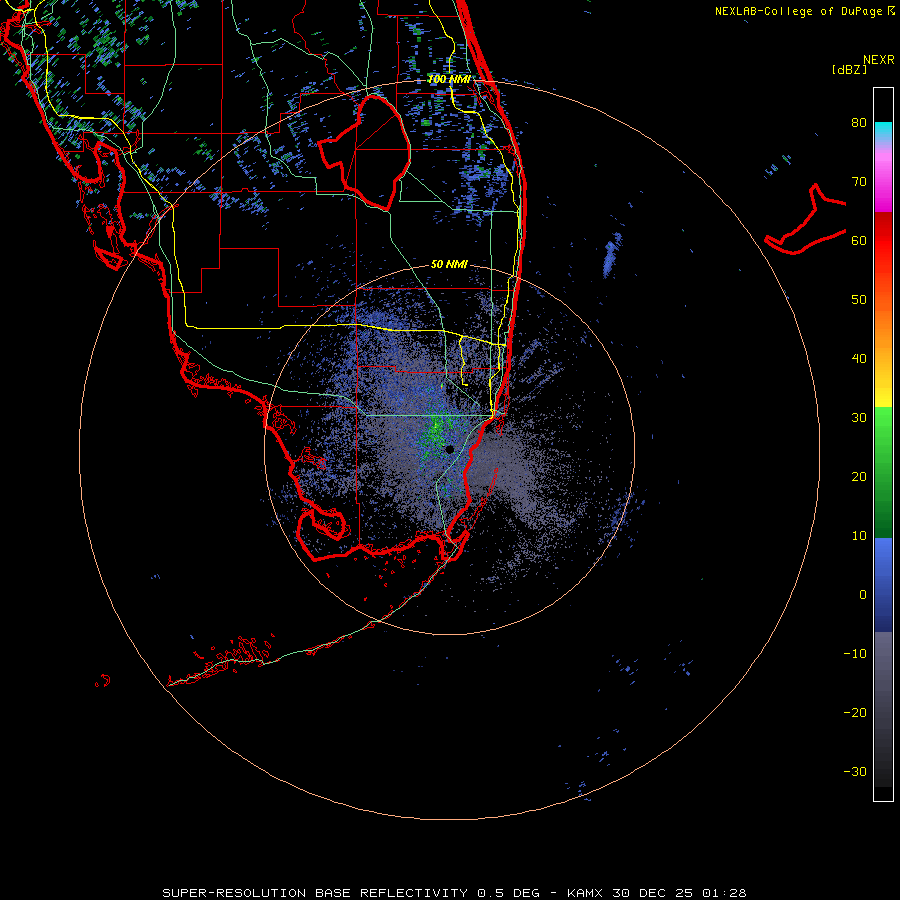Click the cyan top of the color bar
The height and width of the screenshot is (900, 900).
tap(883, 129)
